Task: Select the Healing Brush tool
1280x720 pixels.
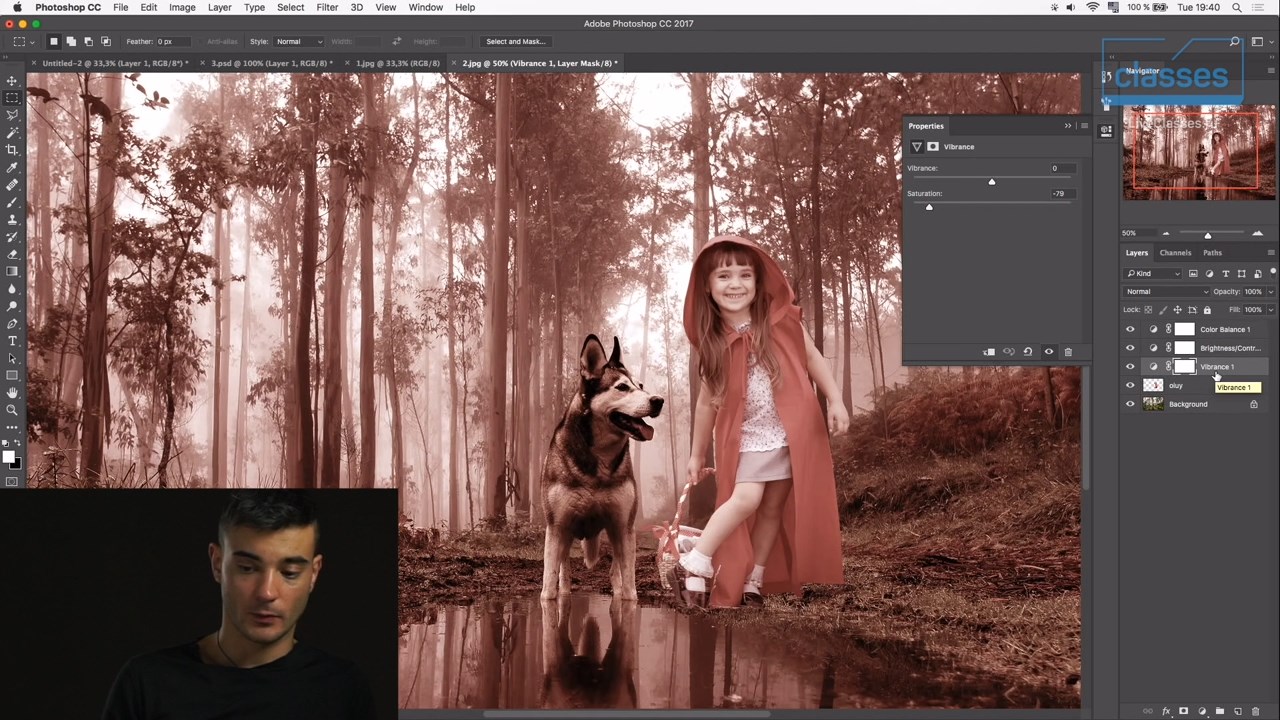Action: coord(12,185)
